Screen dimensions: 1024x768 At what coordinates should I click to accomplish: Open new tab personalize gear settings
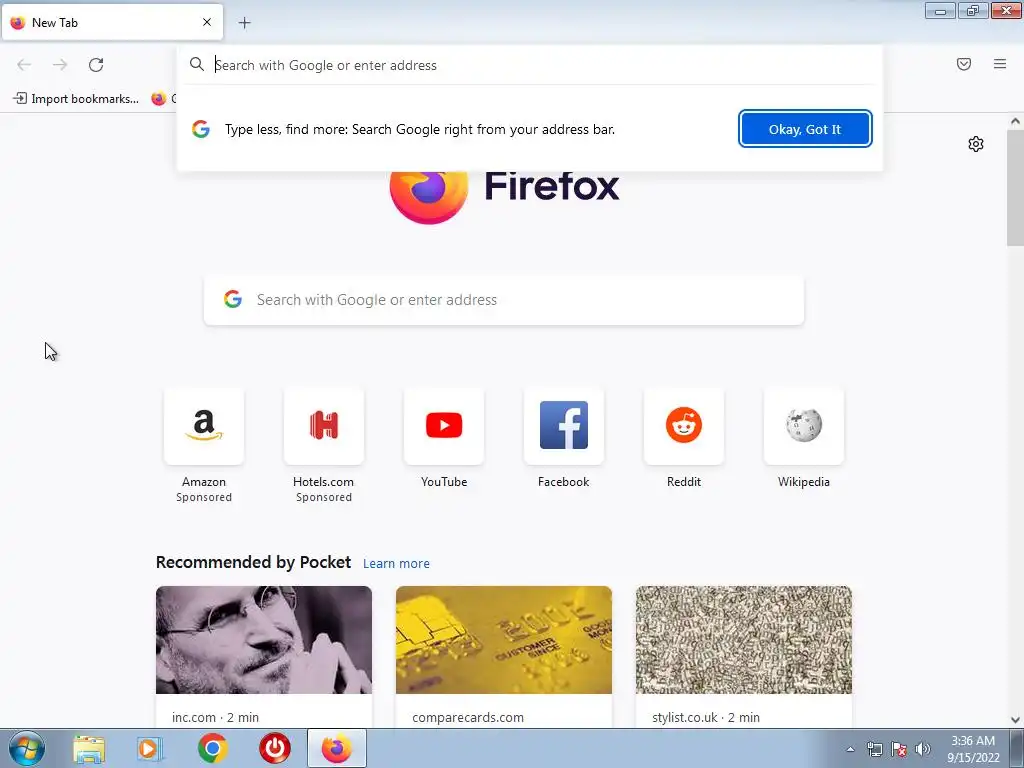tap(976, 144)
